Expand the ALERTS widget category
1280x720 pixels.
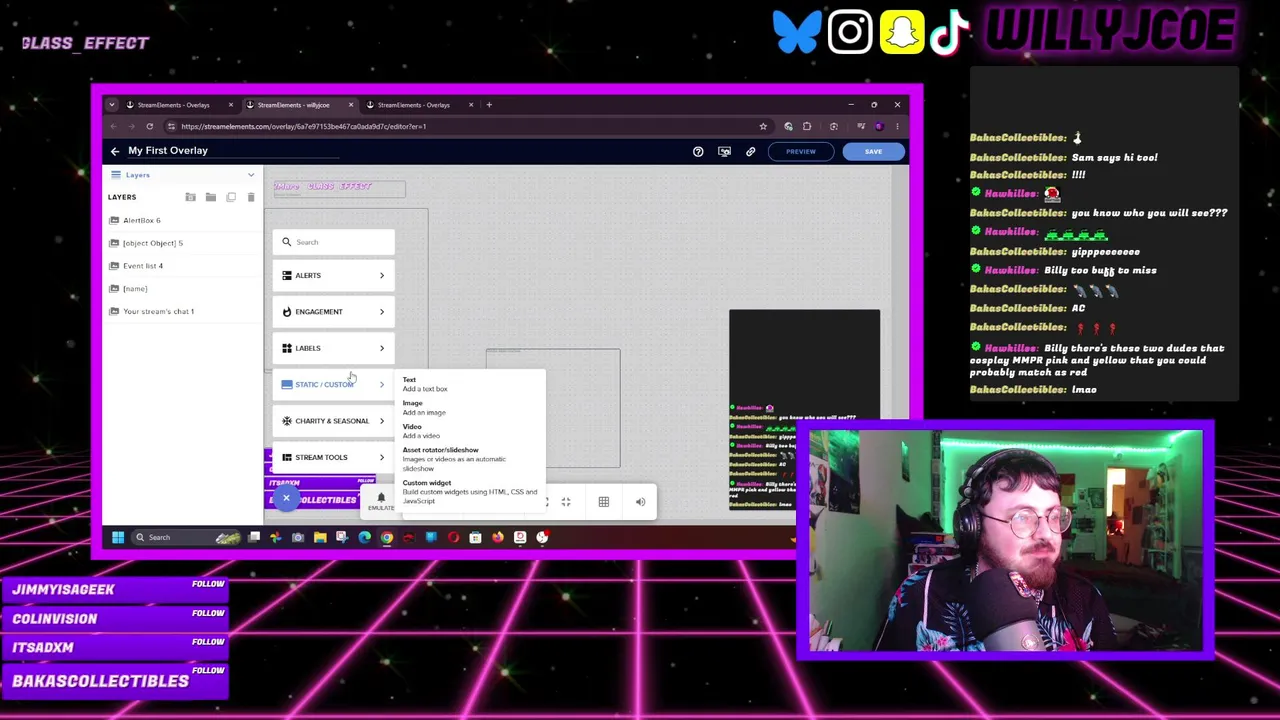point(334,276)
